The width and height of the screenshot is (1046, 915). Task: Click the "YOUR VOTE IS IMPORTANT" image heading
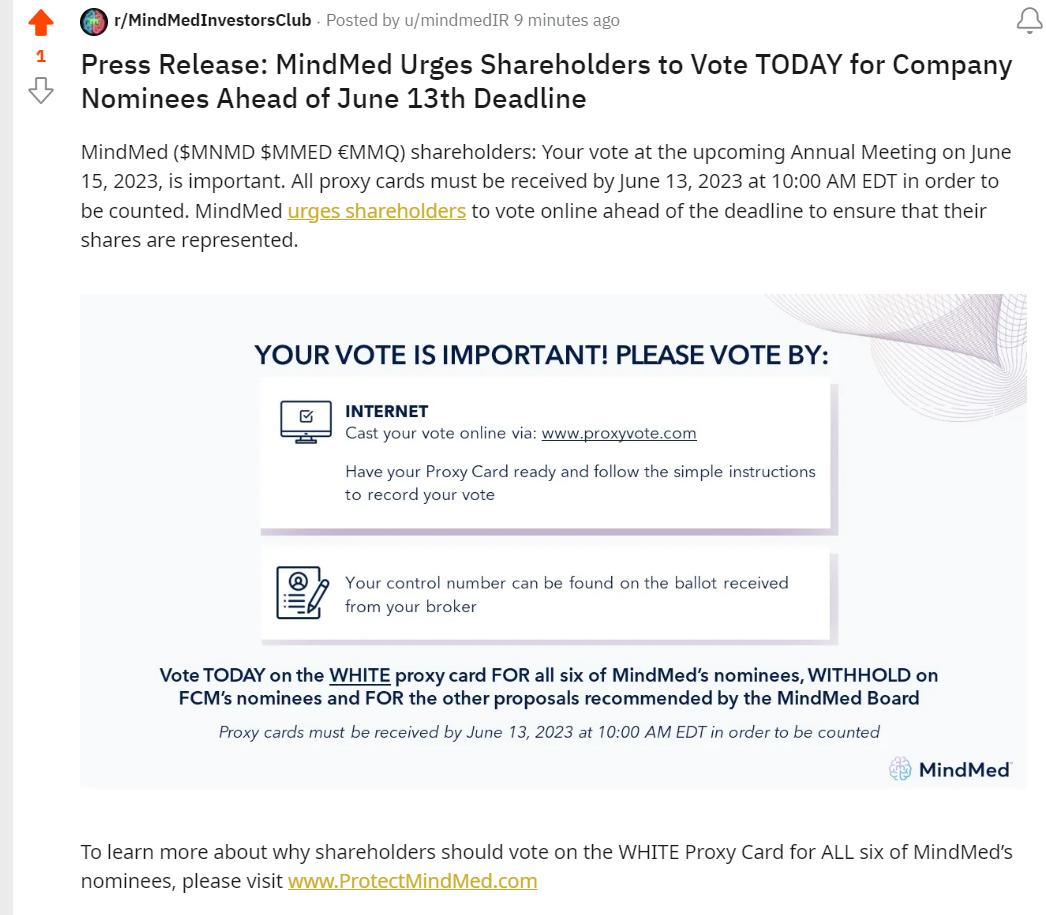tap(541, 355)
